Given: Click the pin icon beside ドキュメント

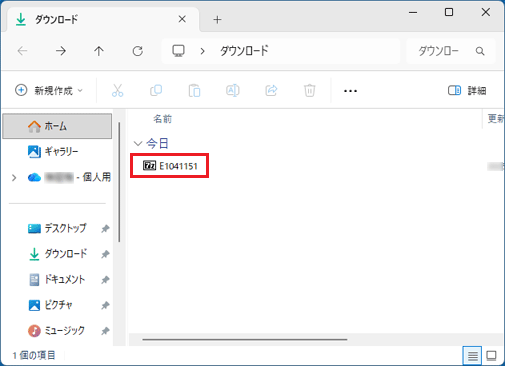Looking at the screenshot, I should click(x=105, y=280).
